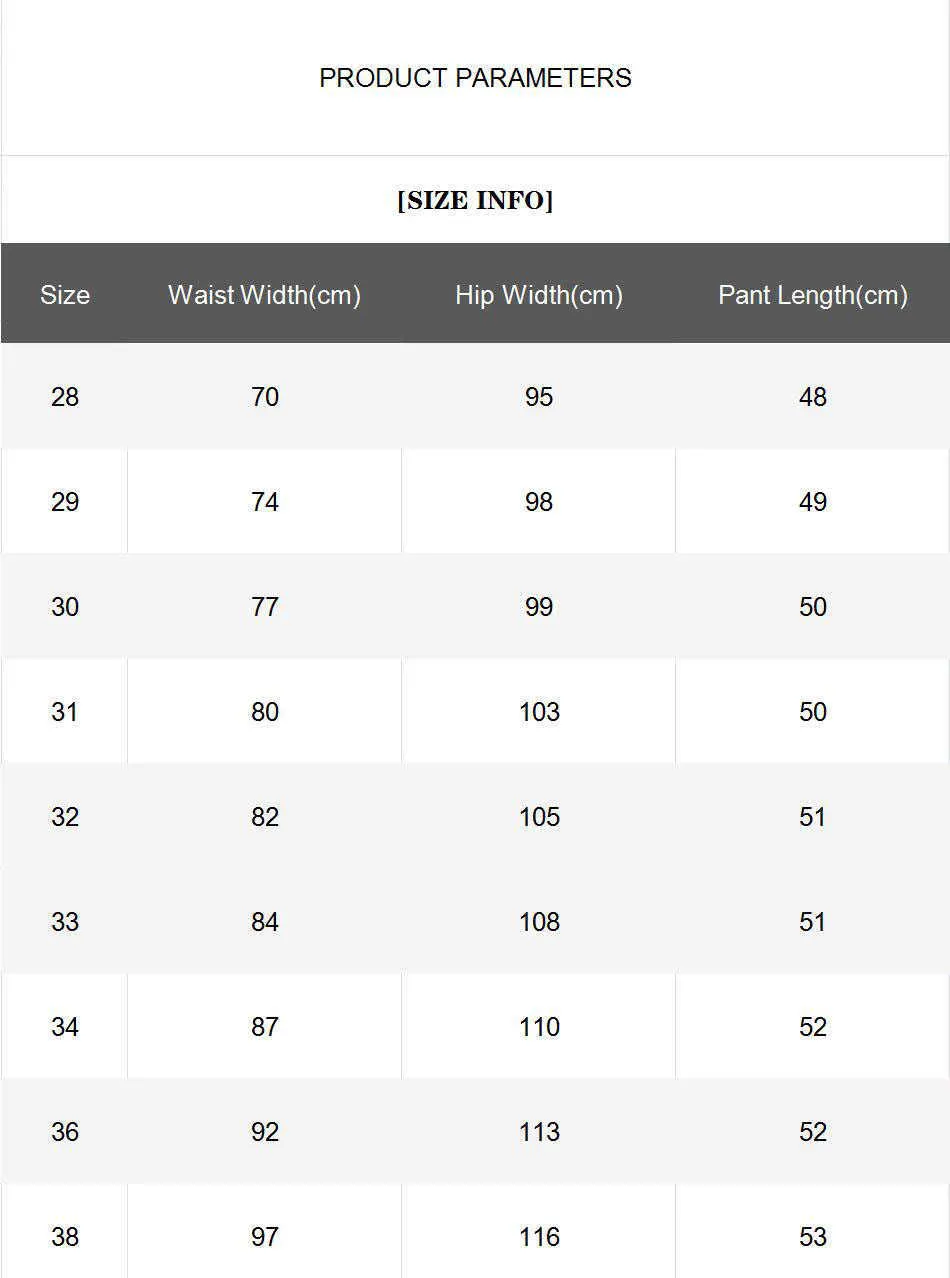Click the Waist Width(cm) column header
The image size is (950, 1278).
265,295
